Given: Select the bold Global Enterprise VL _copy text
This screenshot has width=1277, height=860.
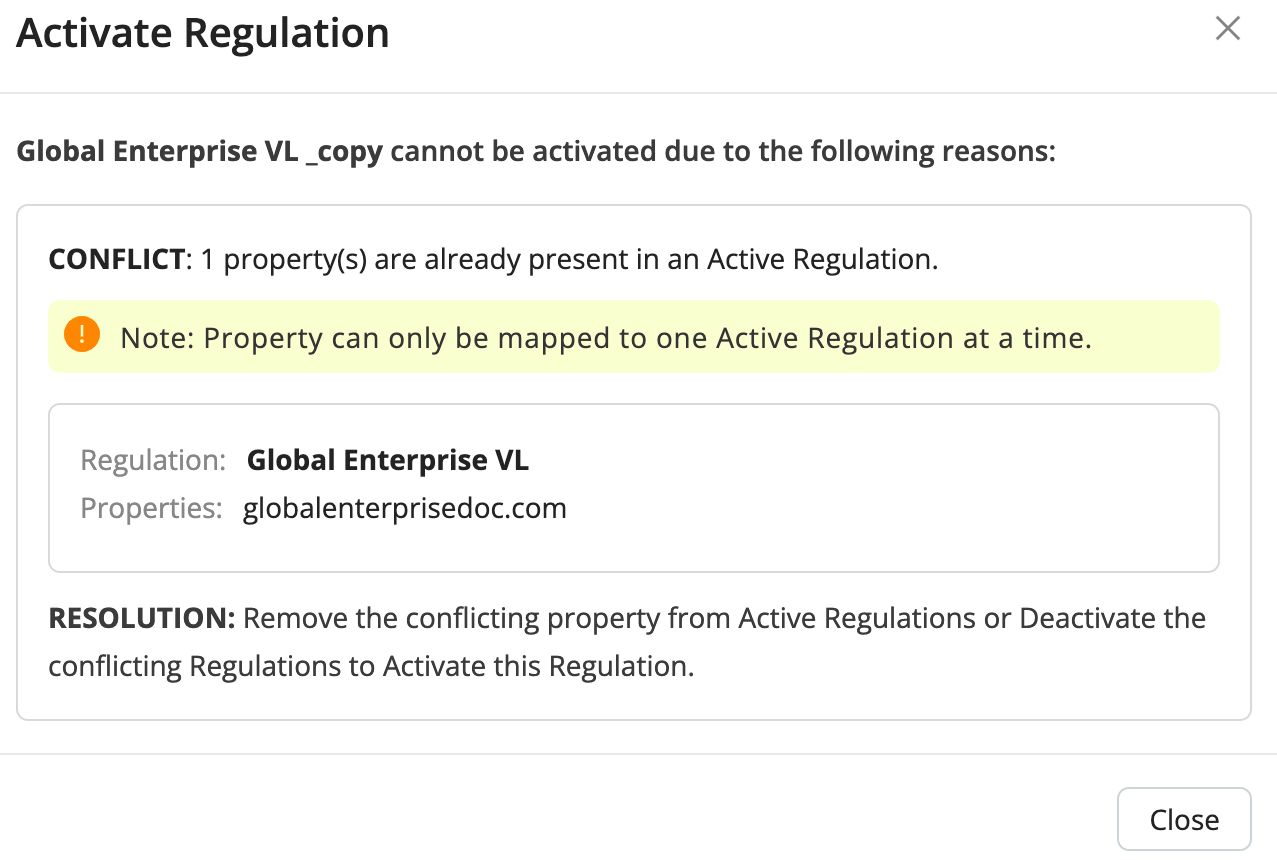Looking at the screenshot, I should 200,153.
